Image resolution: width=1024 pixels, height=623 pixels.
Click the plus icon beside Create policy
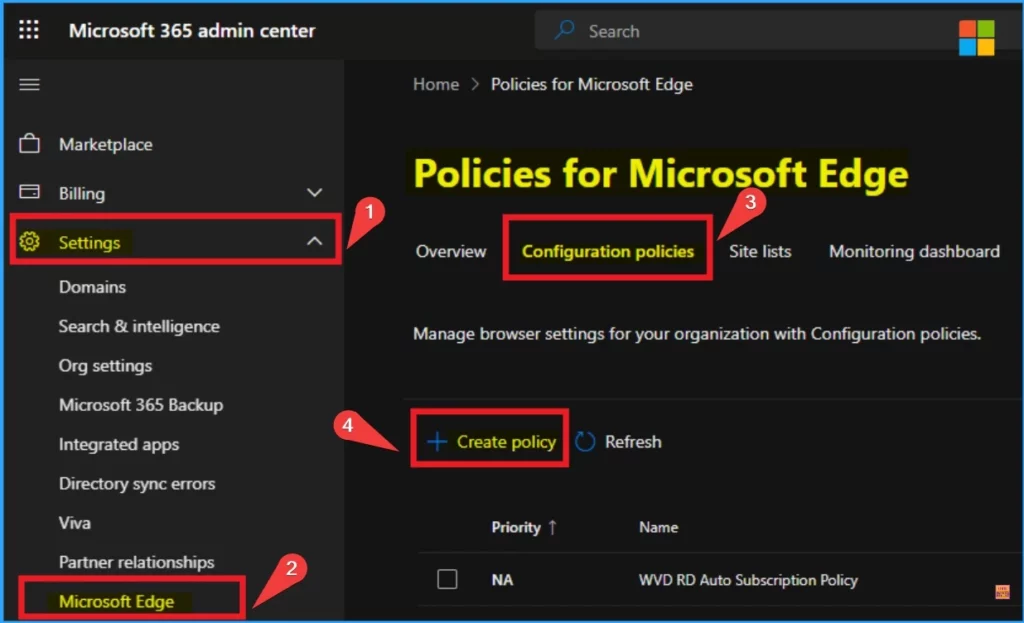tap(437, 442)
